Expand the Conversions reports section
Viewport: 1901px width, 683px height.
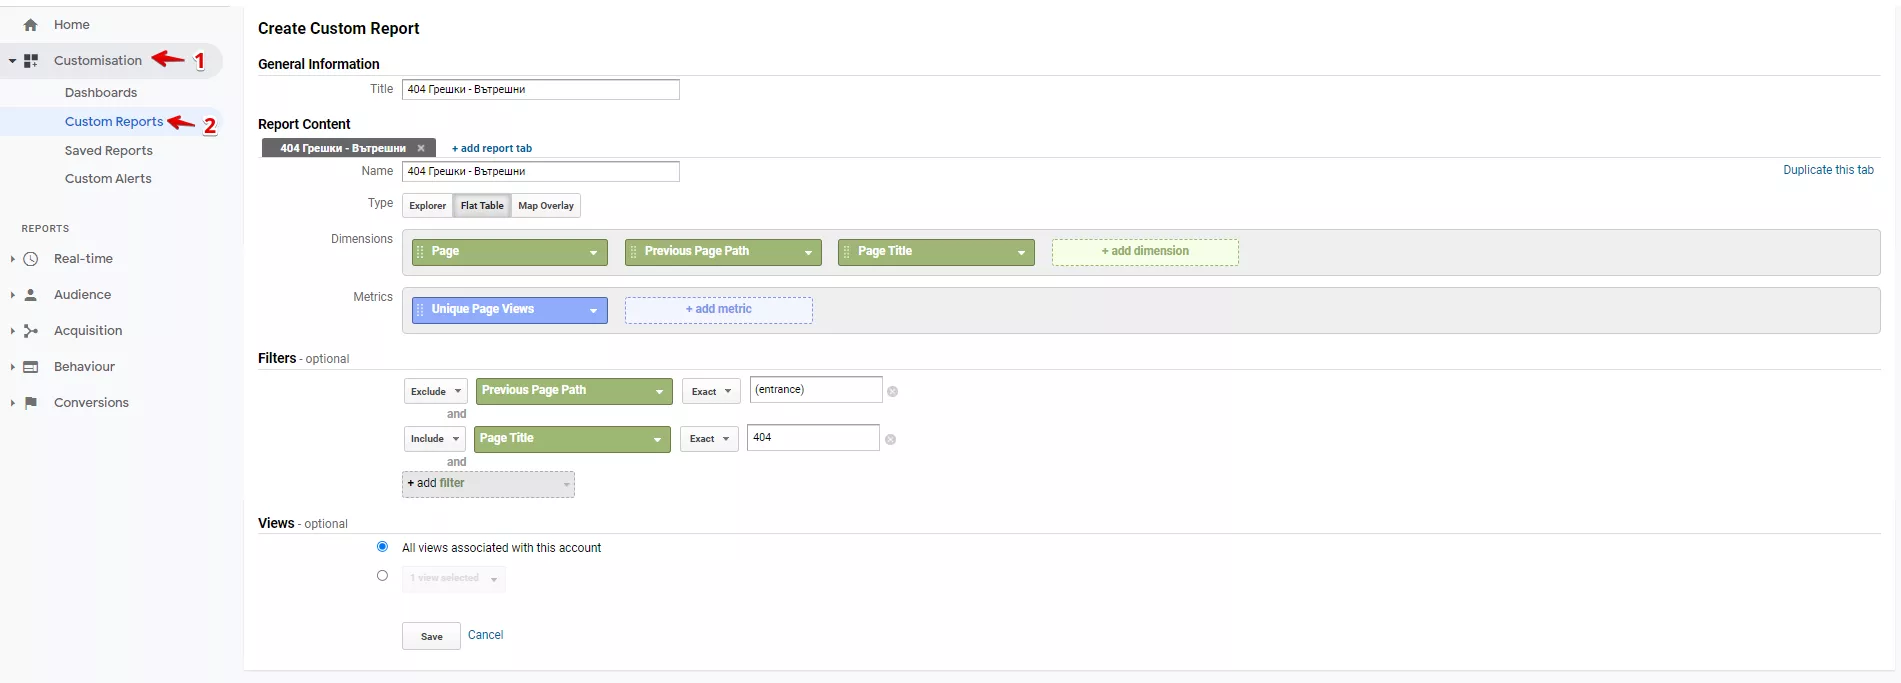tap(12, 403)
